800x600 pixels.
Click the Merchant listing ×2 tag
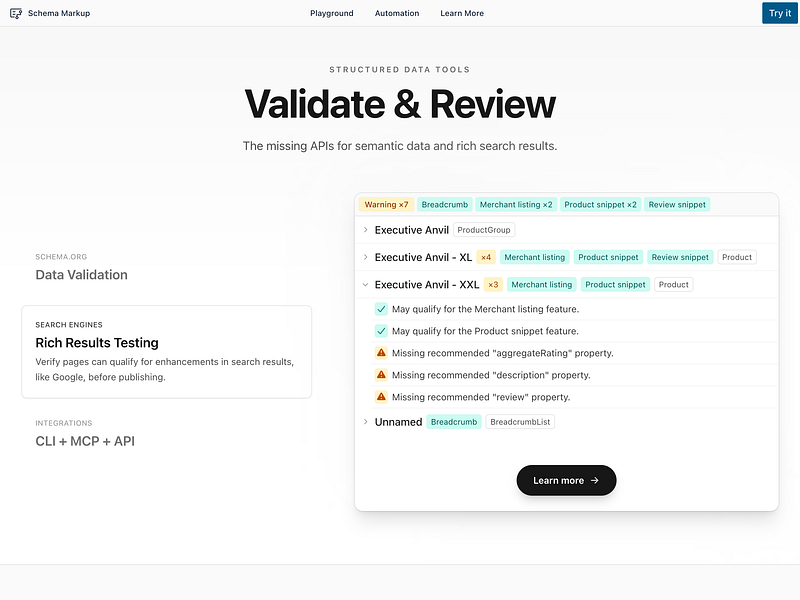516,205
